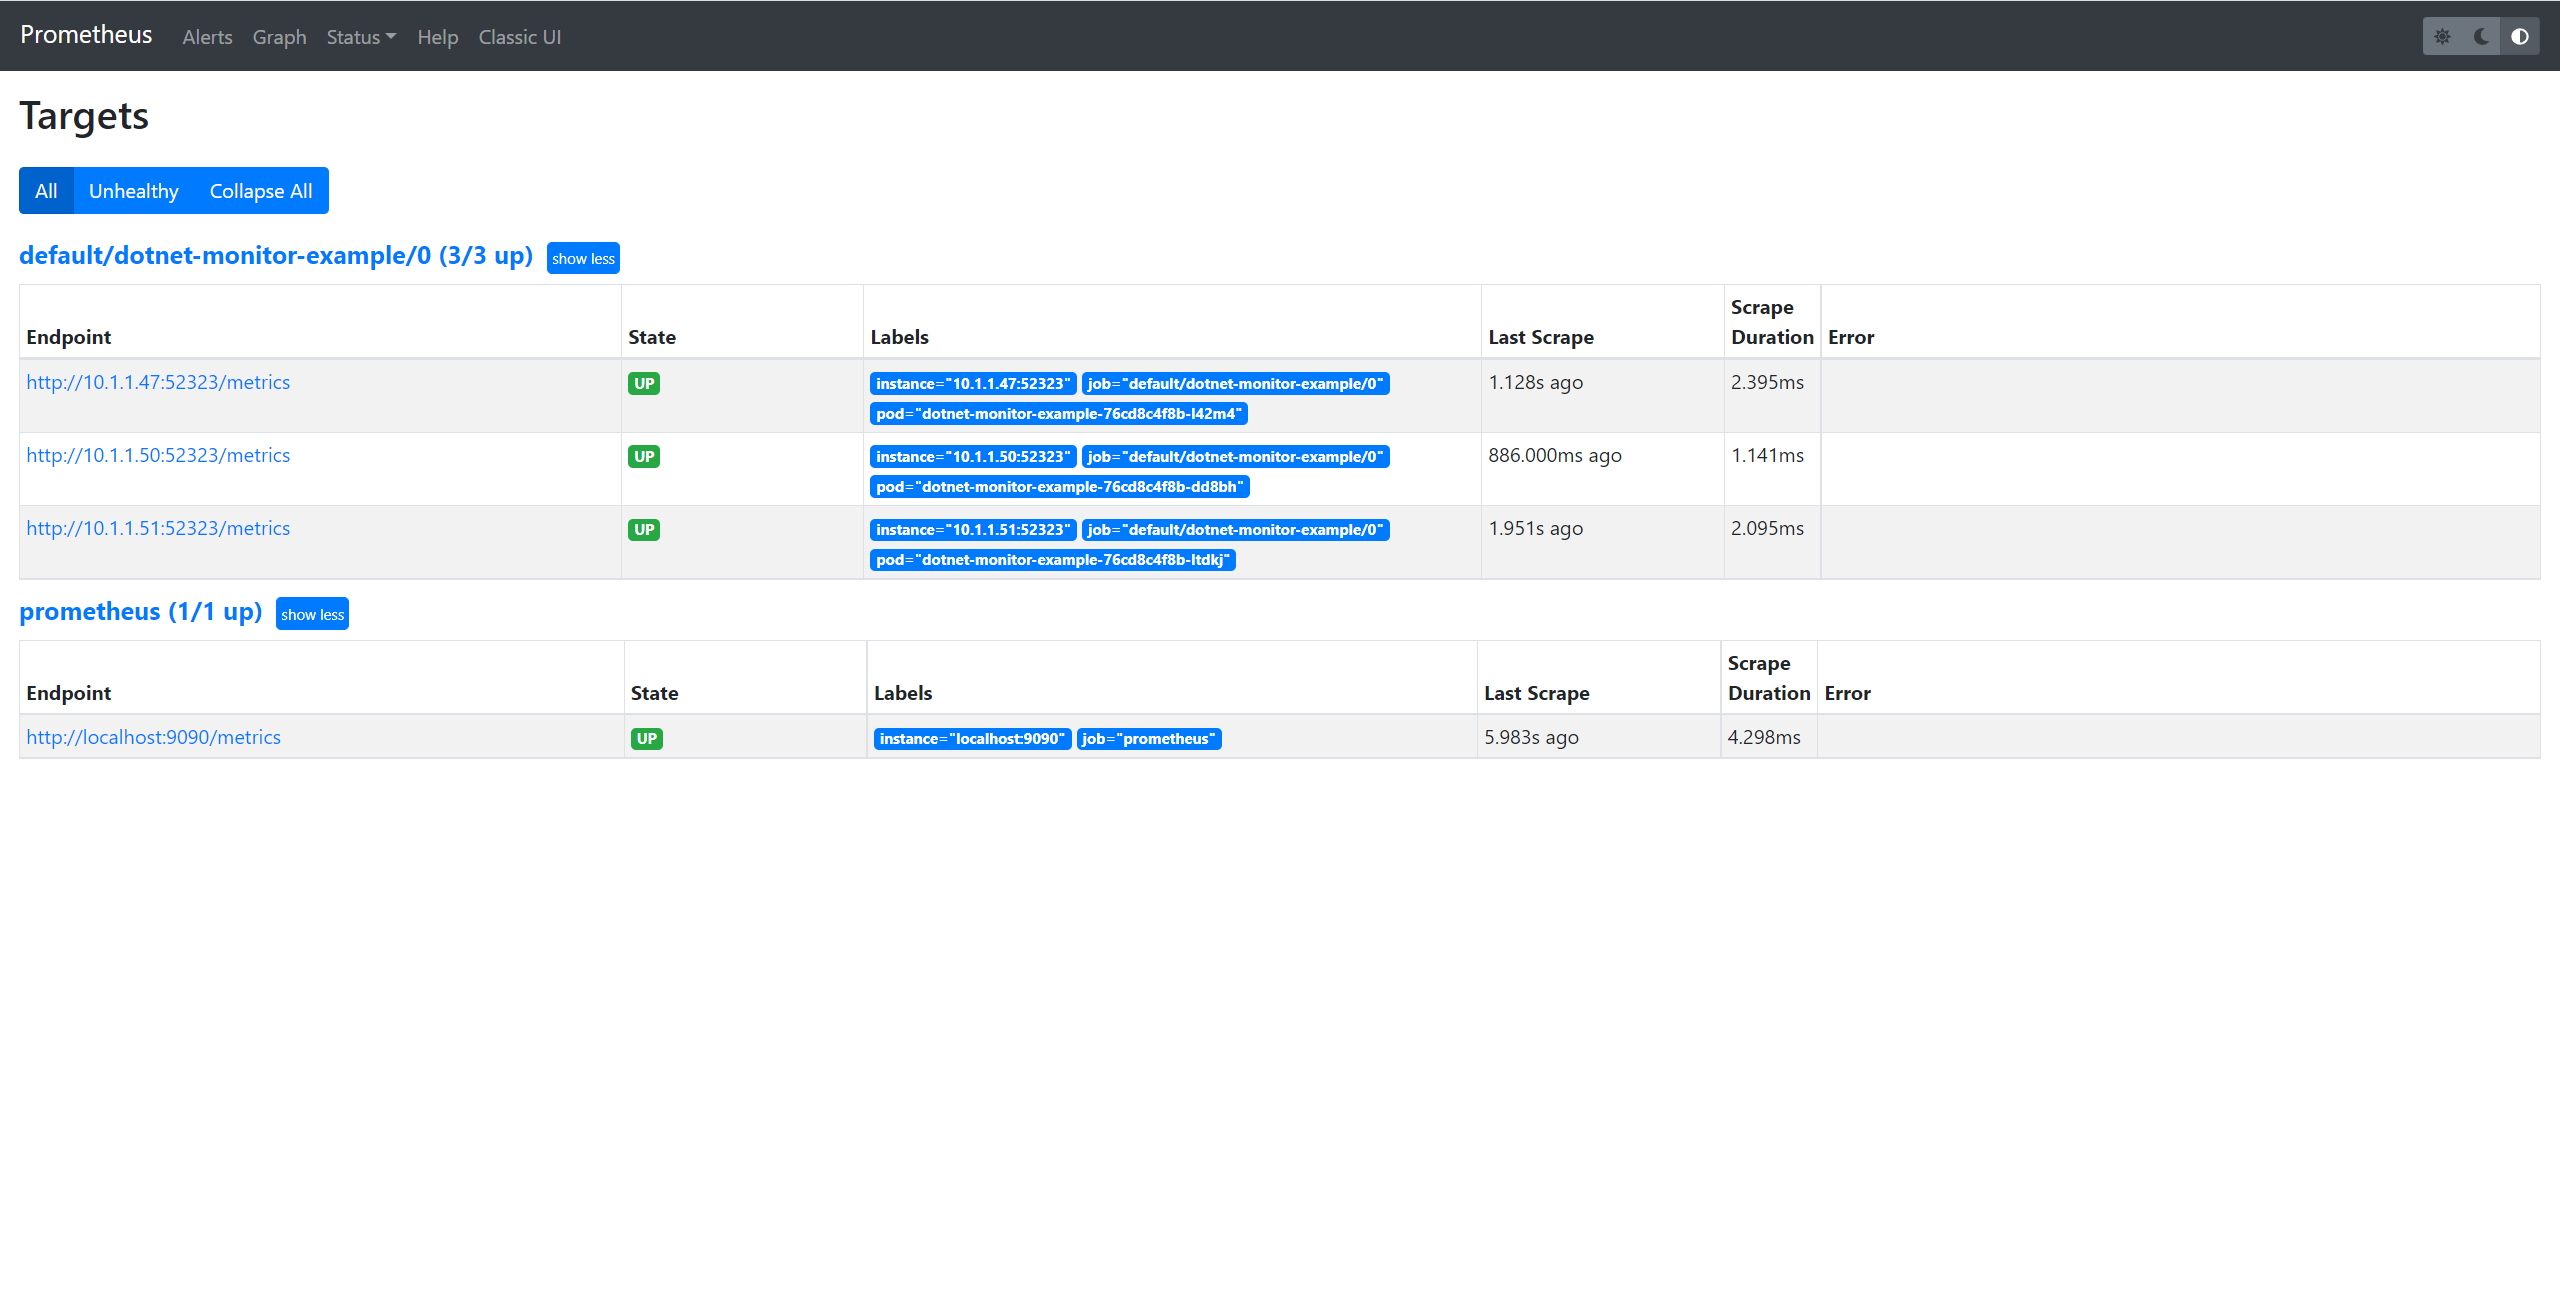The image size is (2560, 1302).
Task: Collapse All target groups button
Action: (261, 189)
